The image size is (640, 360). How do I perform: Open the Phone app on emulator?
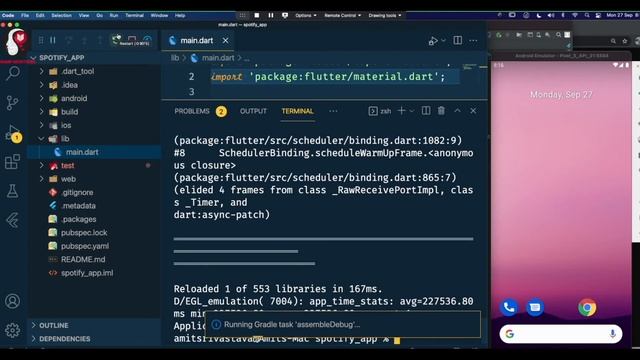pos(509,307)
